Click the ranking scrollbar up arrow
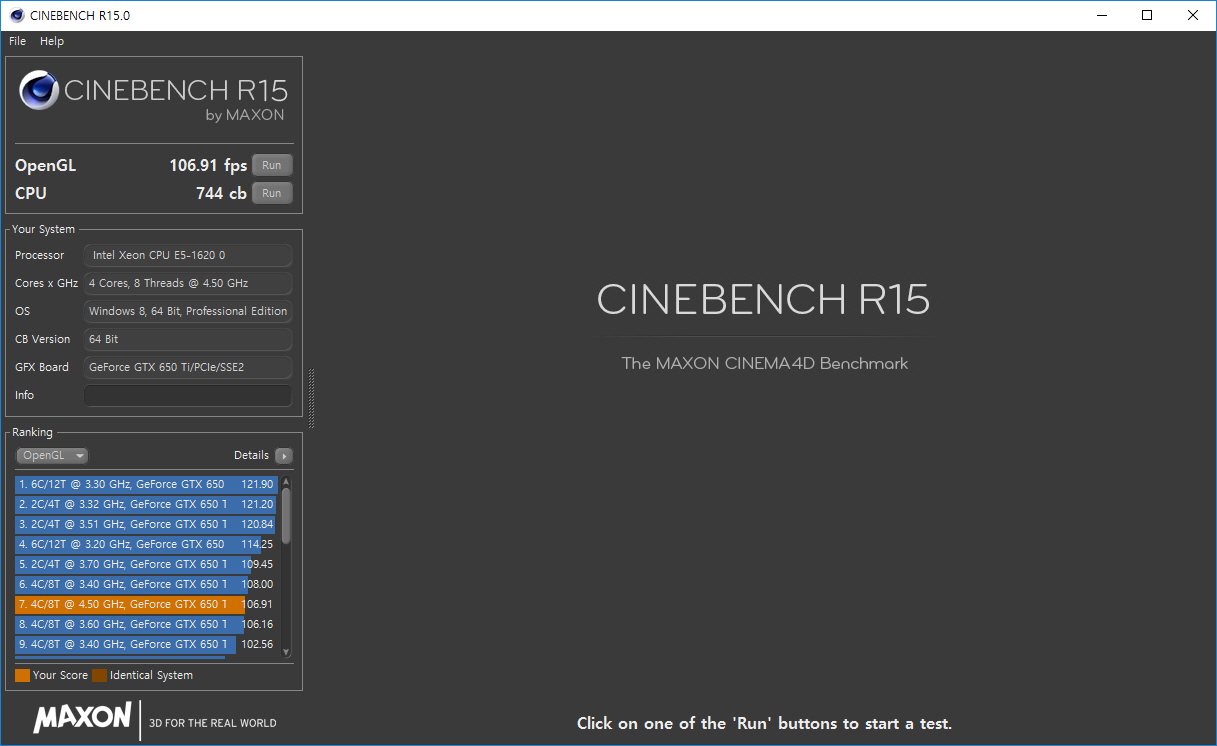 click(286, 481)
